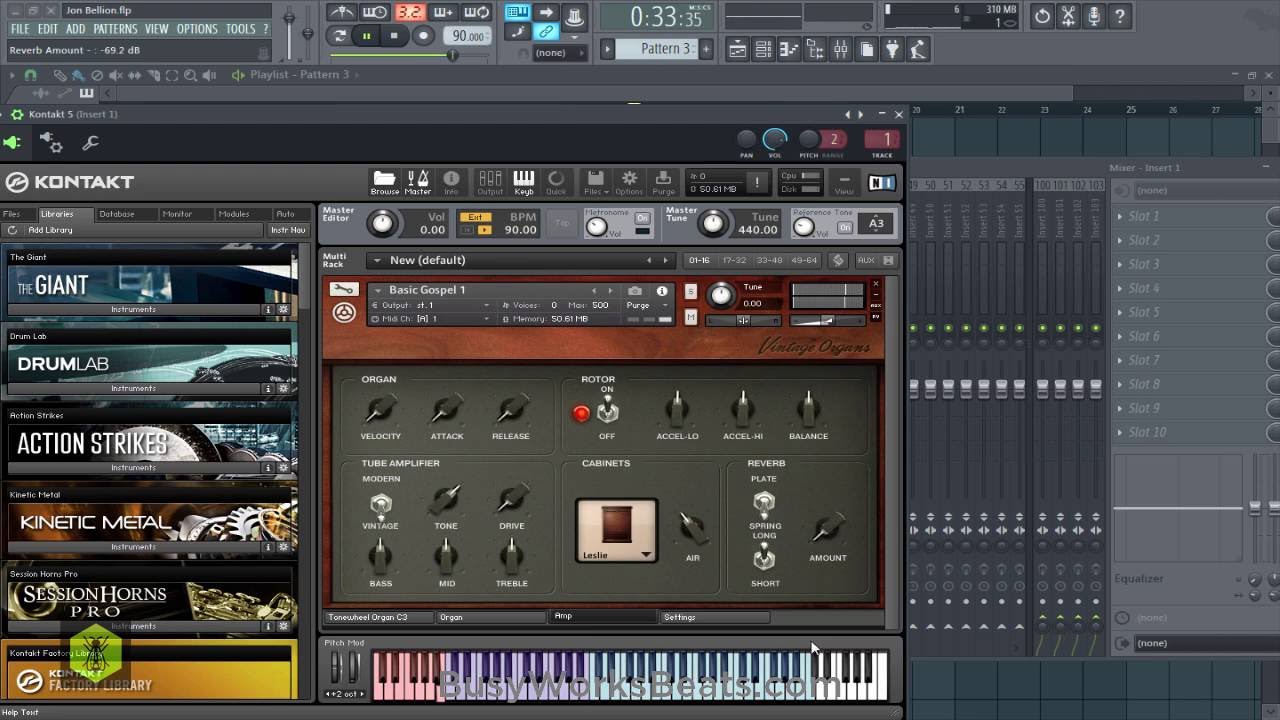The image size is (1280, 720).
Task: Adjust FL Studio main volume slider
Action: (x=290, y=20)
